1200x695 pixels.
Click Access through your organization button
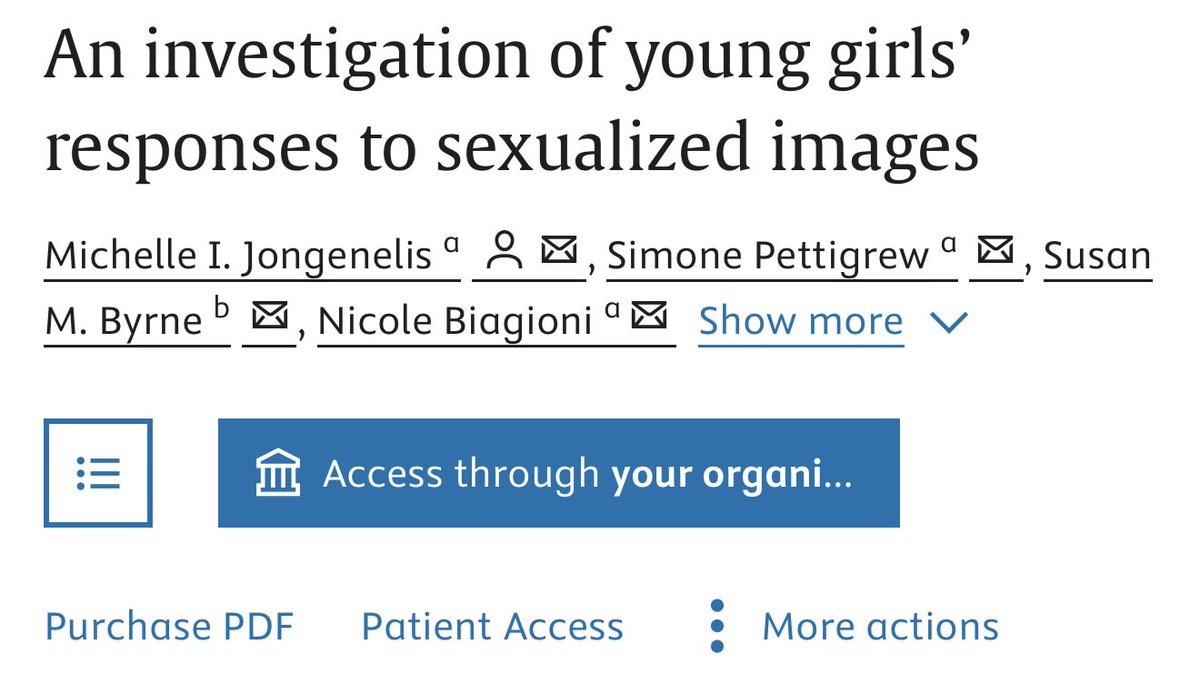[559, 473]
